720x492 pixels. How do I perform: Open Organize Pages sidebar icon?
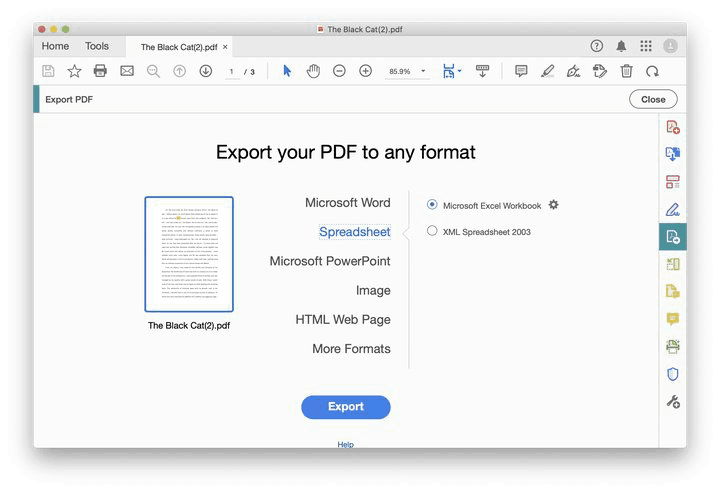(x=673, y=181)
